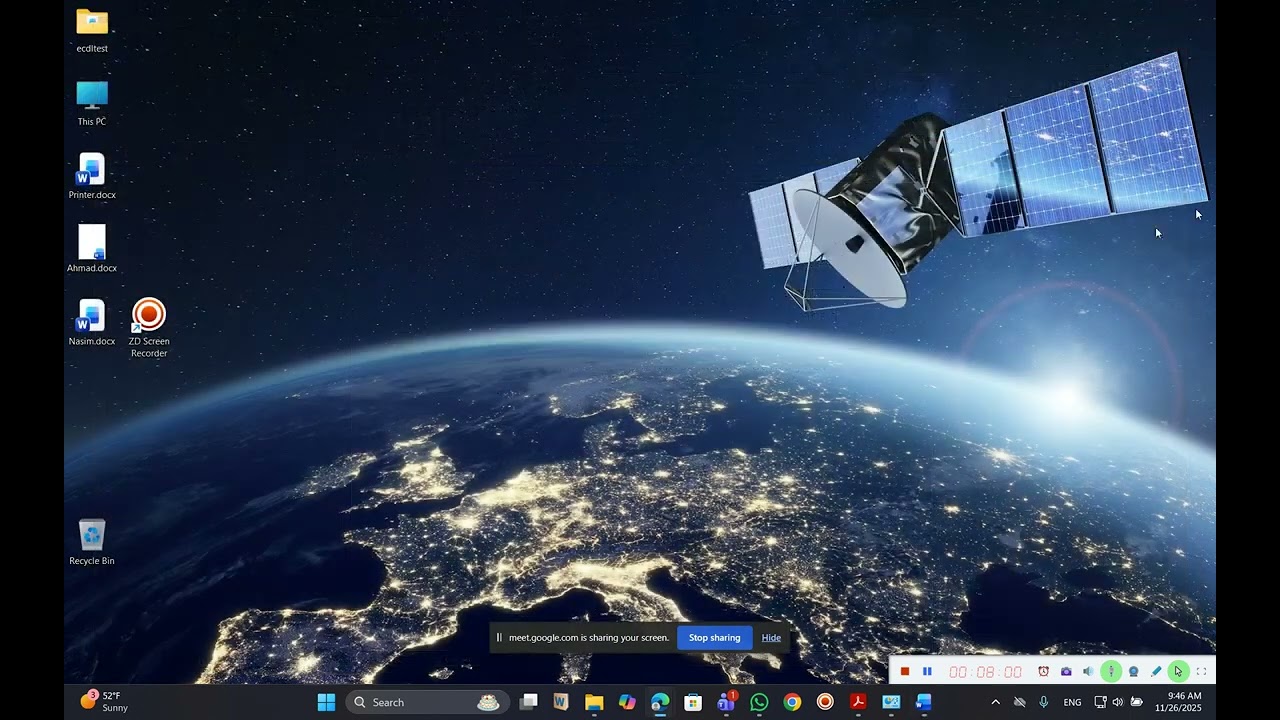Select the Printer.docx desktop file

92,176
